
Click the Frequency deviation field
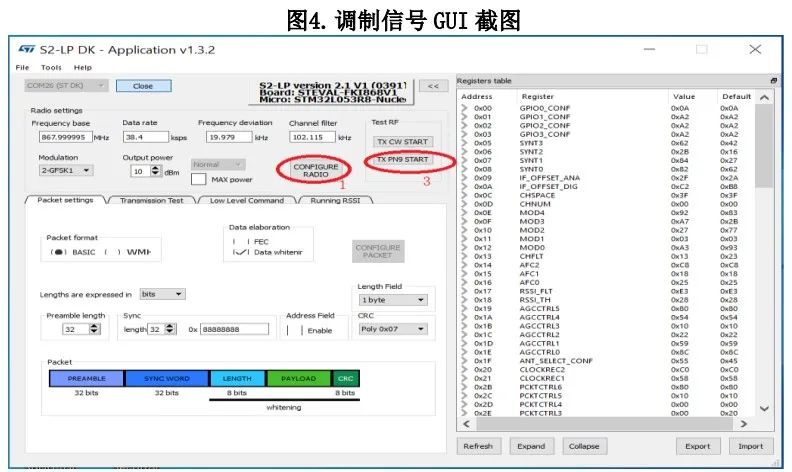click(x=229, y=137)
